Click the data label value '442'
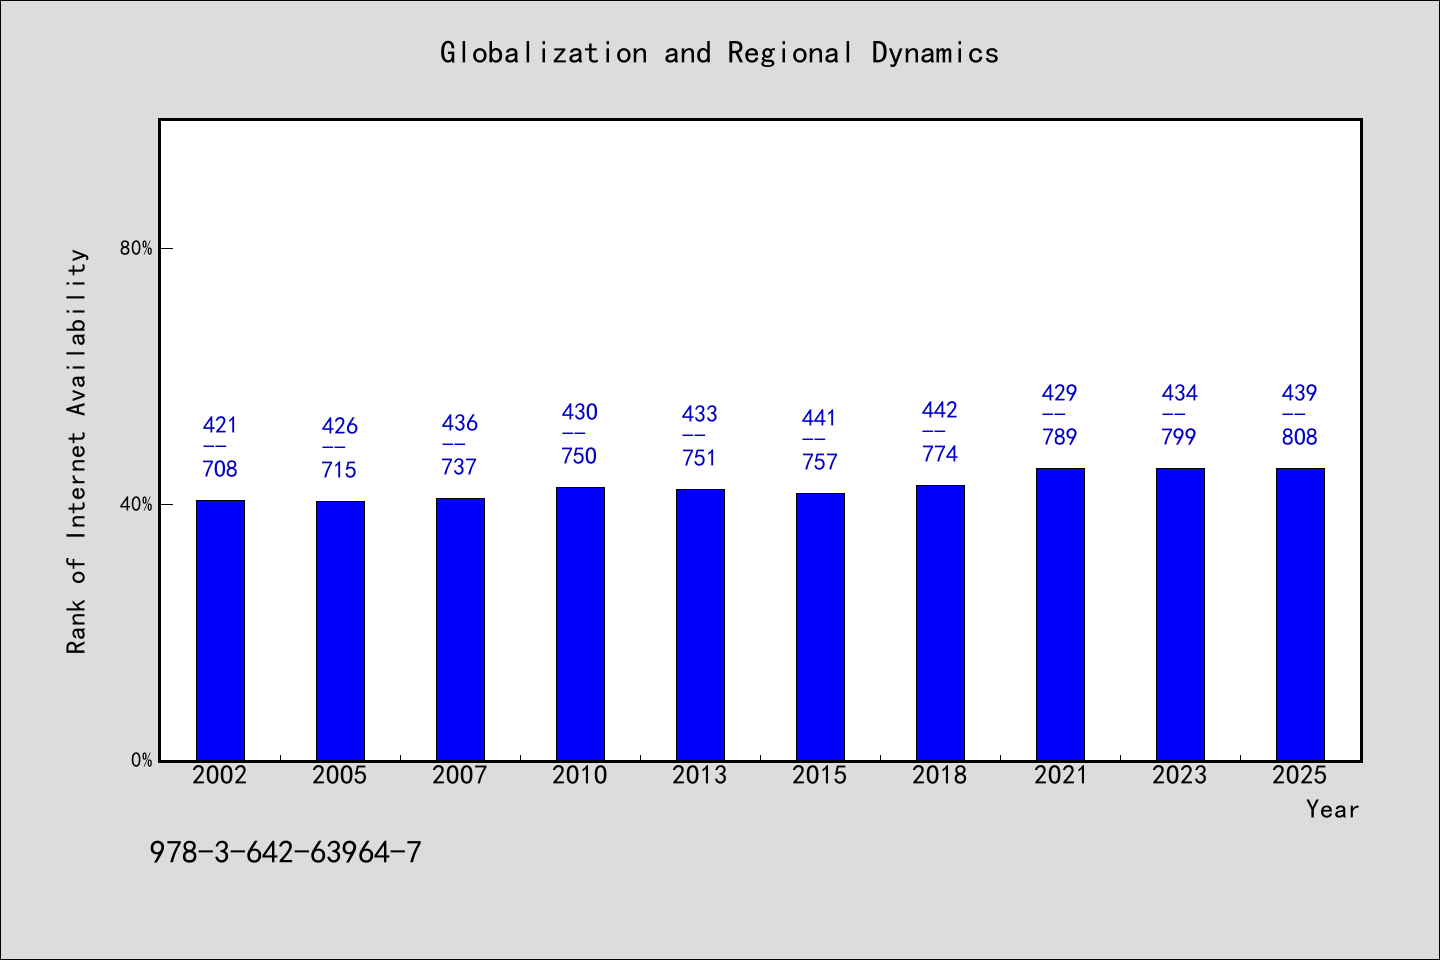 tap(940, 411)
